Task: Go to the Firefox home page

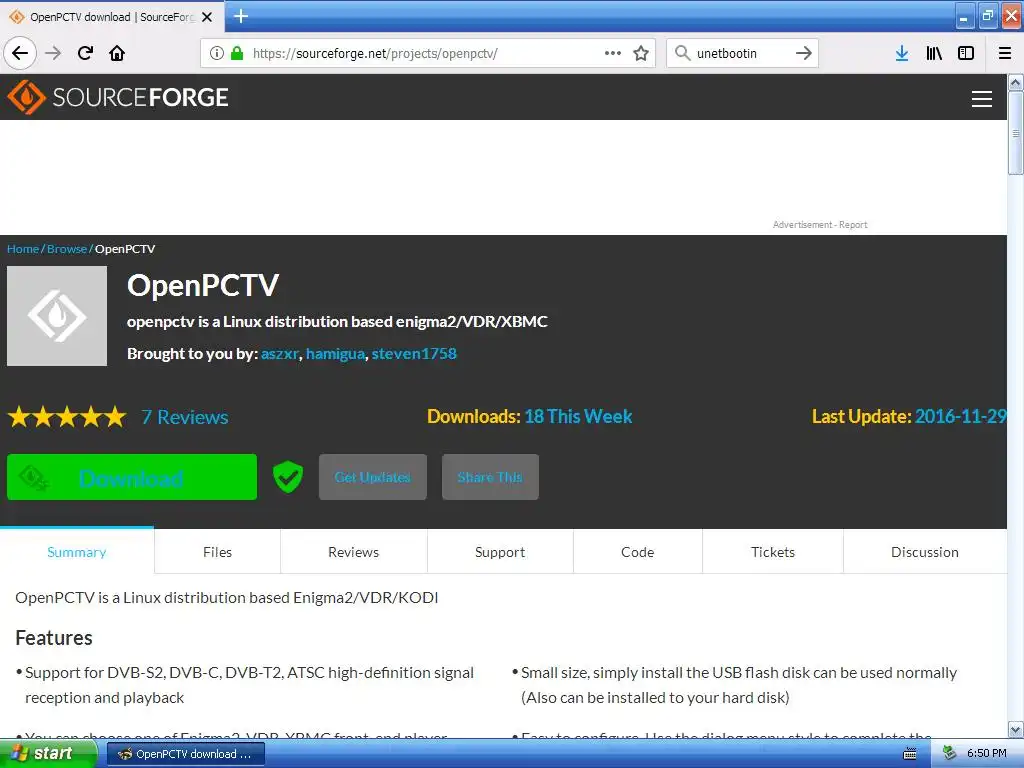Action: [117, 53]
